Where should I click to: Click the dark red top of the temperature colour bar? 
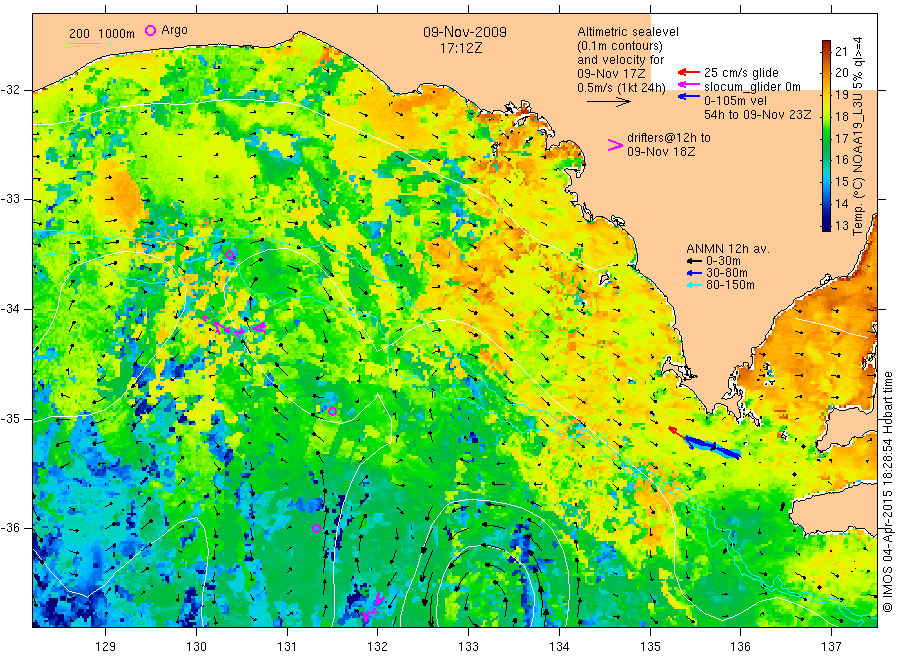[x=826, y=46]
